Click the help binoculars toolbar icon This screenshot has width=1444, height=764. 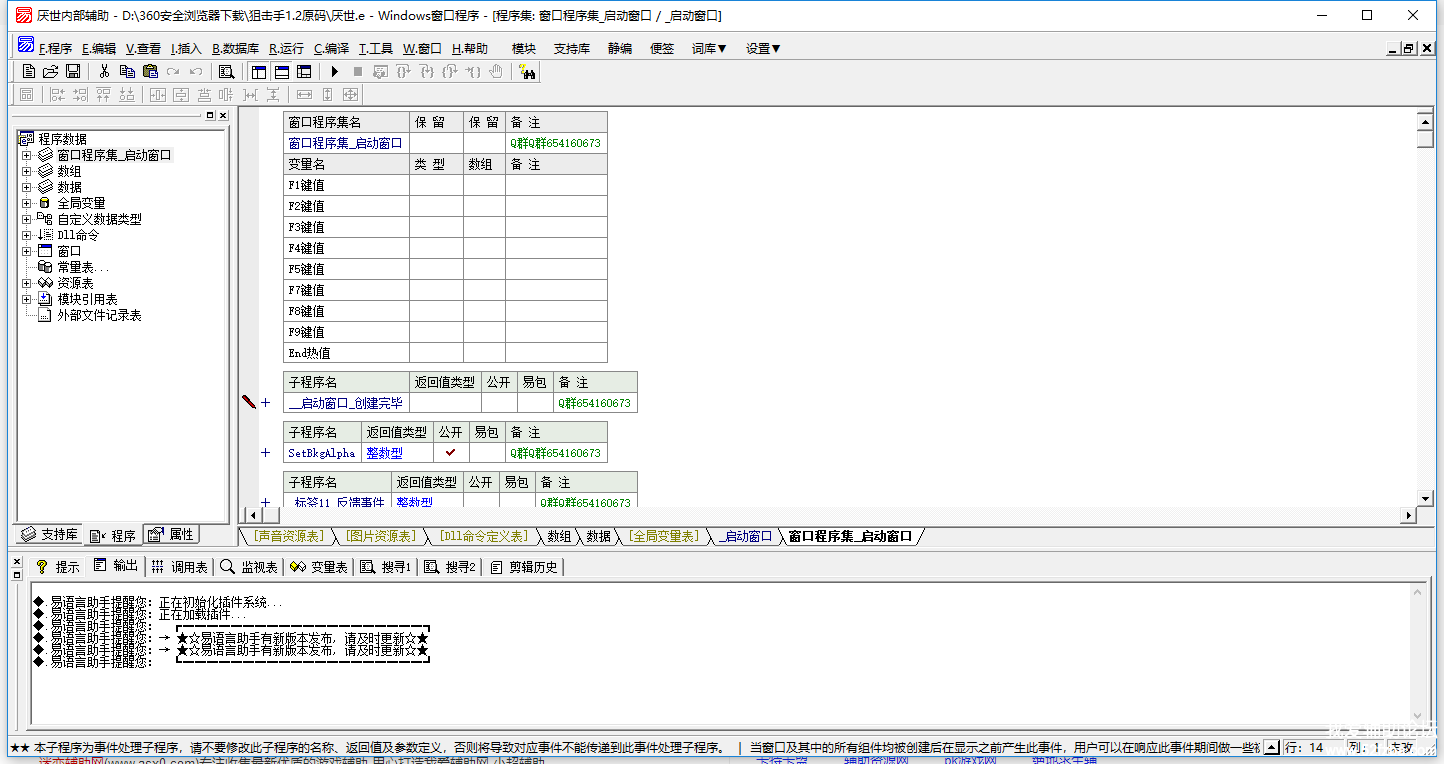[527, 71]
